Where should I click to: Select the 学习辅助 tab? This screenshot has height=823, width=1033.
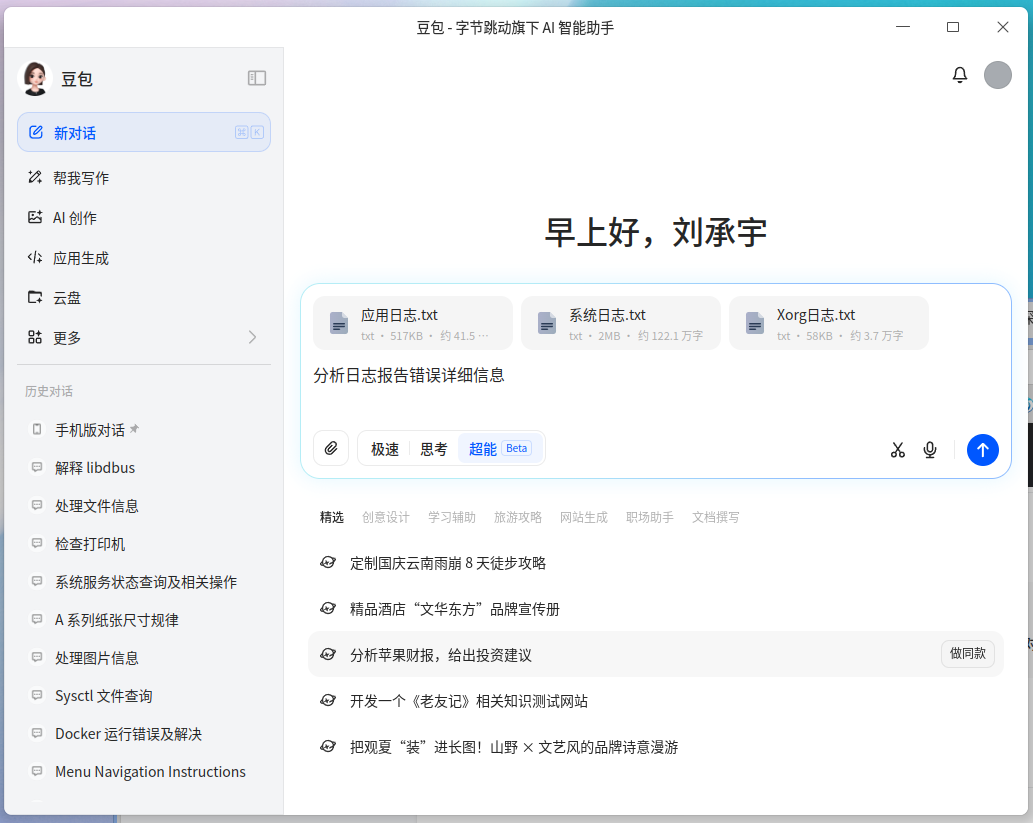pyautogui.click(x=451, y=517)
